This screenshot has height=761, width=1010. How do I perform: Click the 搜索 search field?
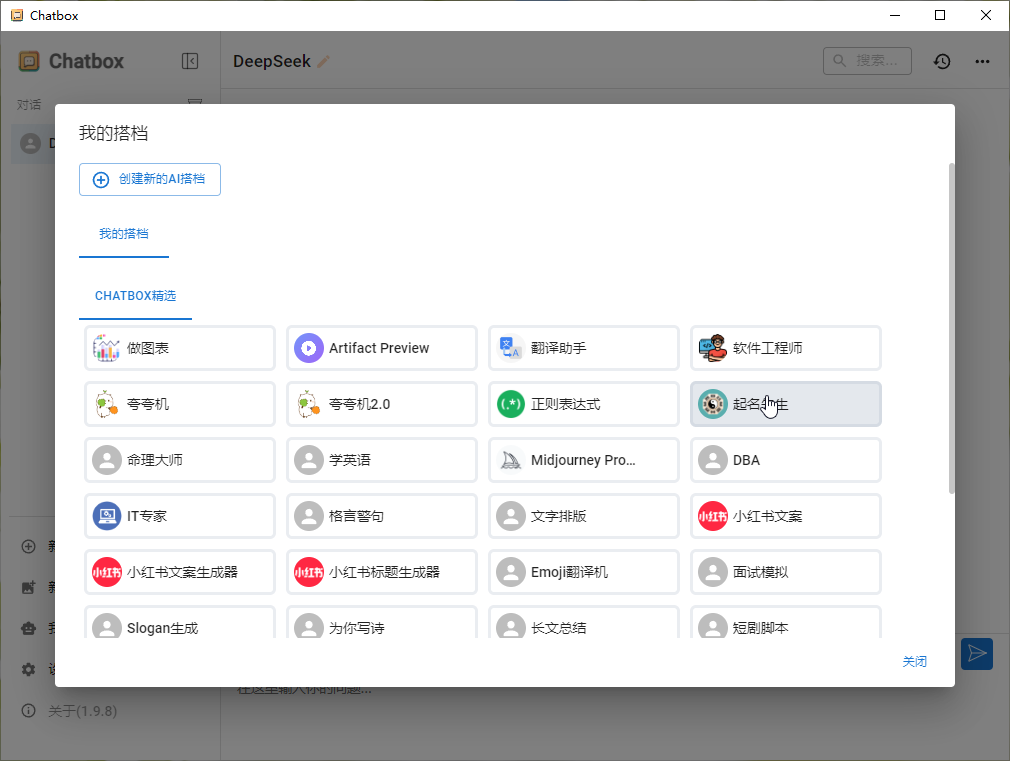pos(867,61)
